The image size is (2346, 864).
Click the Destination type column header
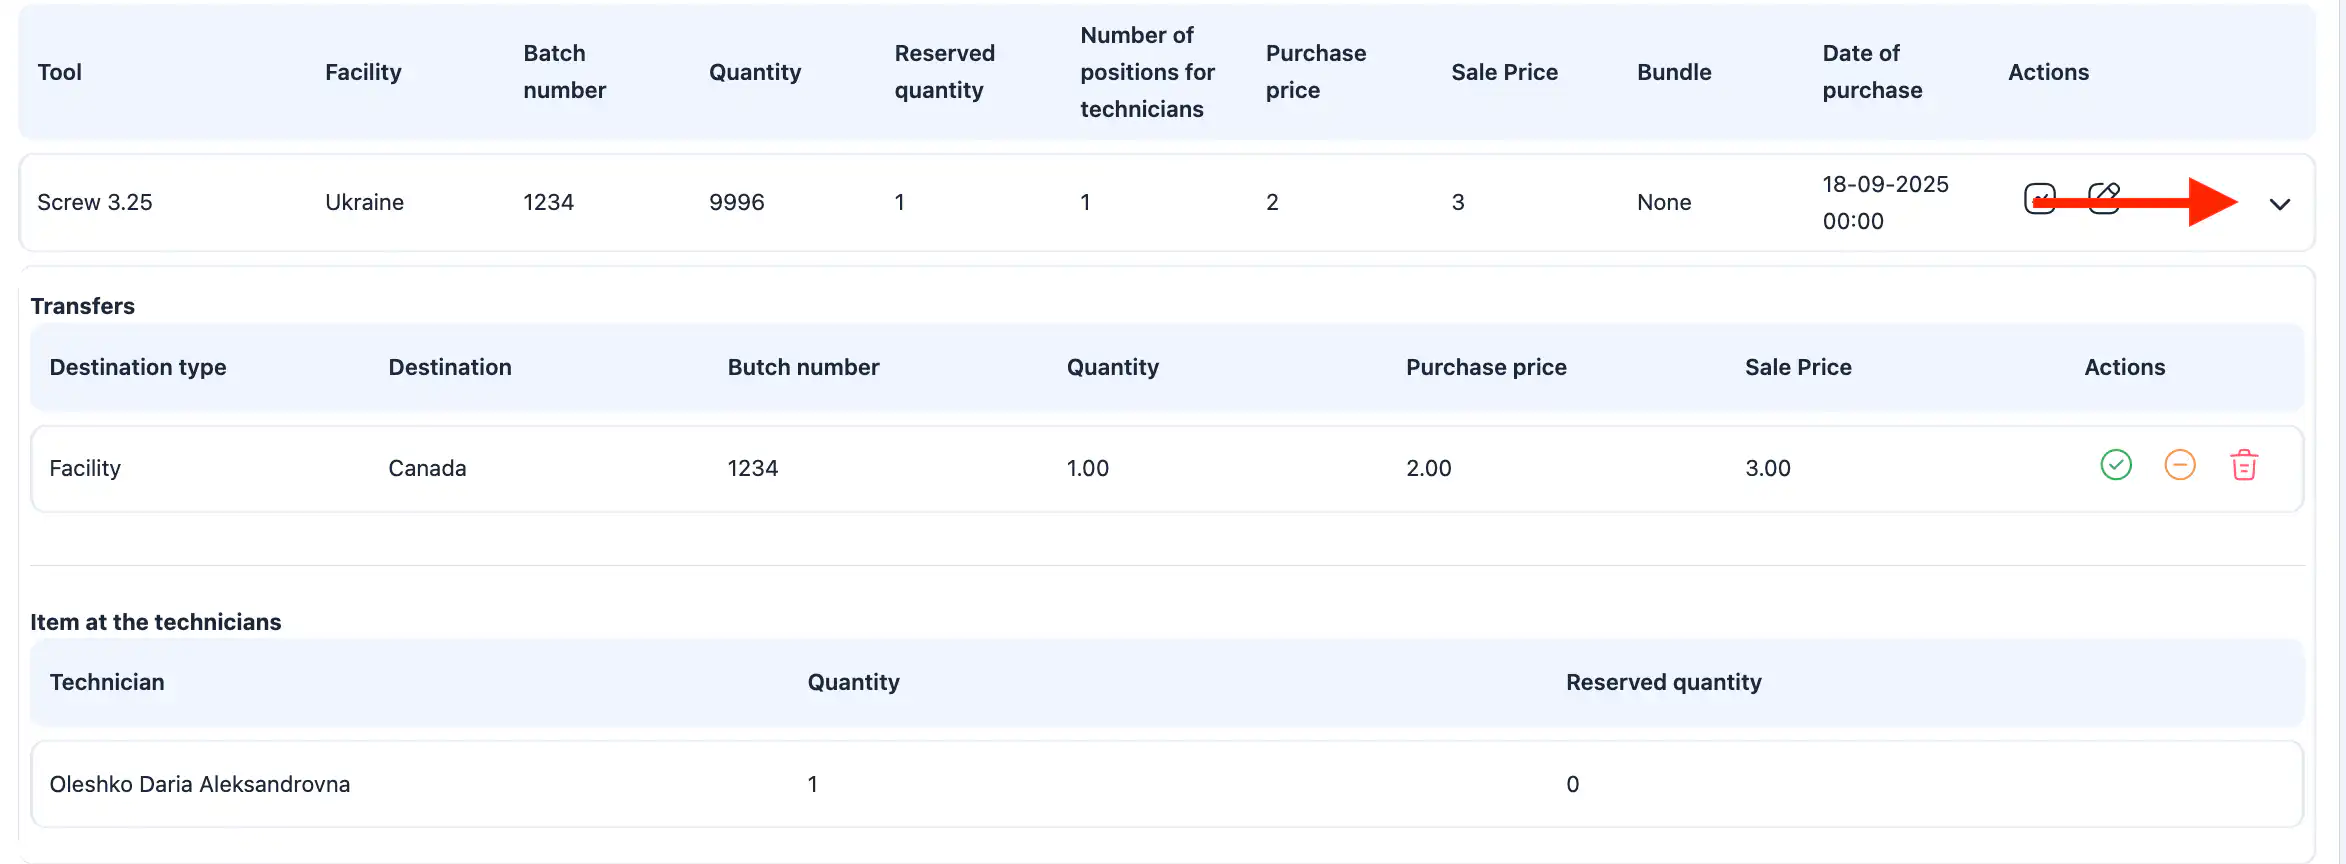pyautogui.click(x=138, y=367)
